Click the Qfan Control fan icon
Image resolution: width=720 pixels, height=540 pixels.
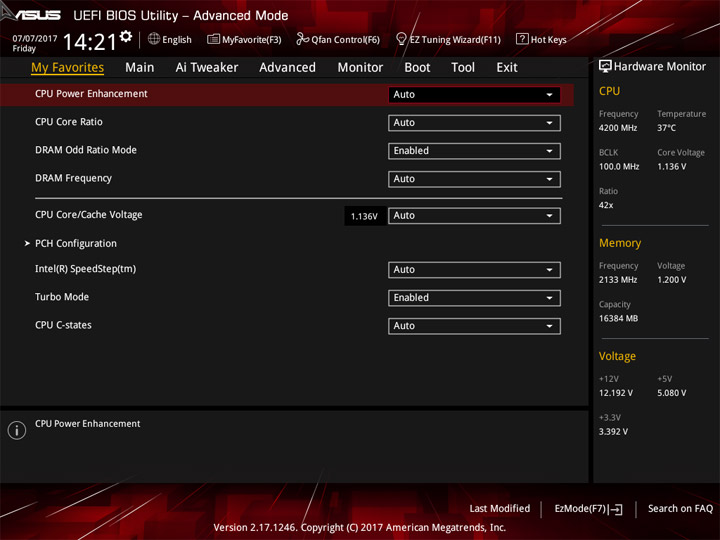[302, 39]
